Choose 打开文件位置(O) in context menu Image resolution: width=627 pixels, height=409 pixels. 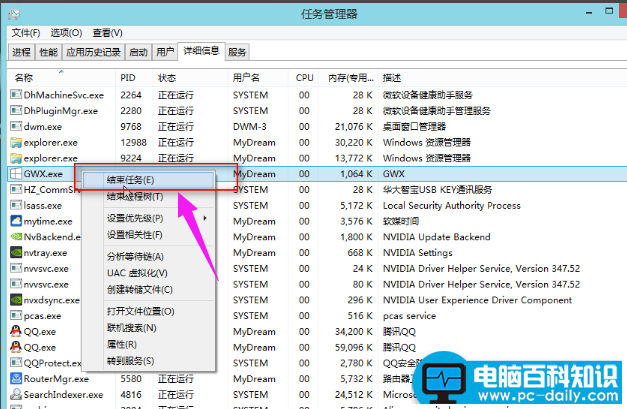point(148,311)
